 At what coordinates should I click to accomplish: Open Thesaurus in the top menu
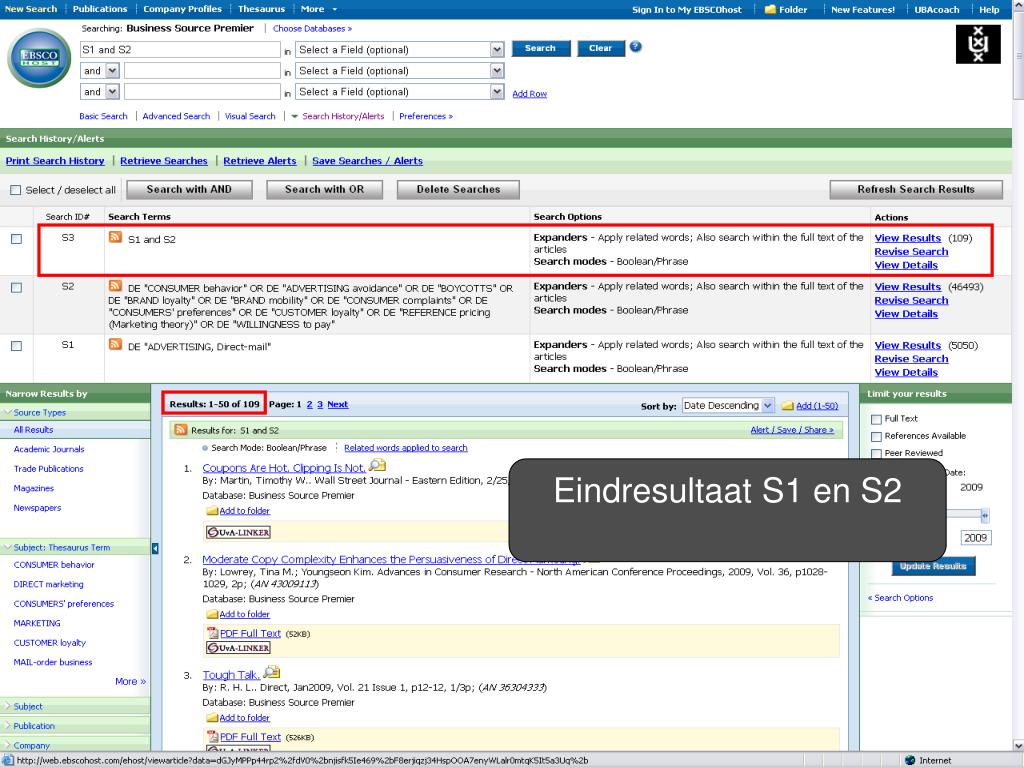click(x=261, y=9)
